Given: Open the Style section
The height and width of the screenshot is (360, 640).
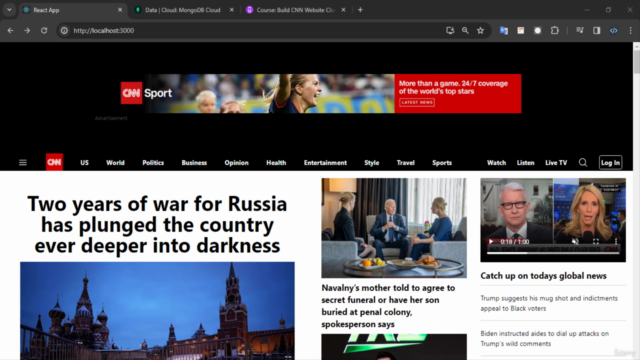Looking at the screenshot, I should click(x=371, y=162).
